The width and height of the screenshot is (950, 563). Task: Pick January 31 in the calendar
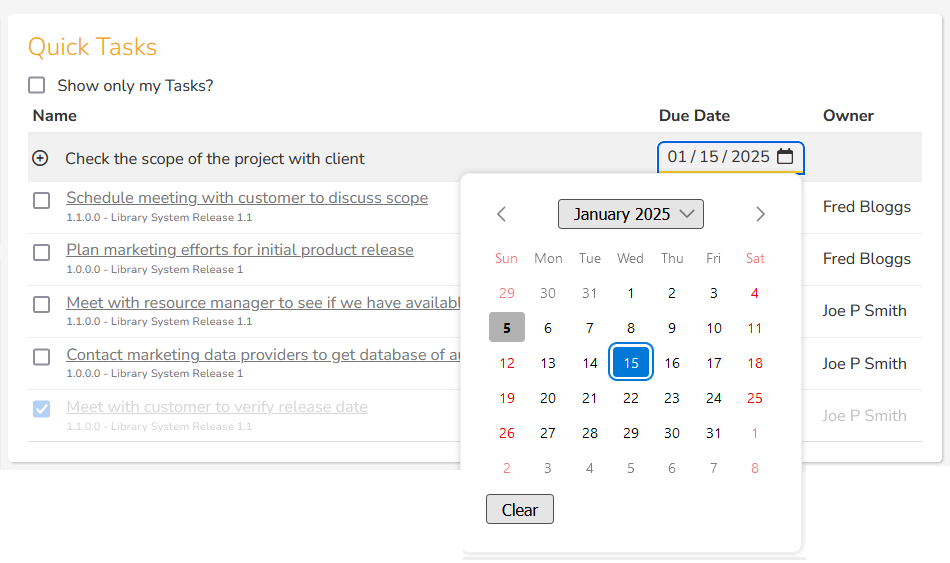click(x=714, y=433)
